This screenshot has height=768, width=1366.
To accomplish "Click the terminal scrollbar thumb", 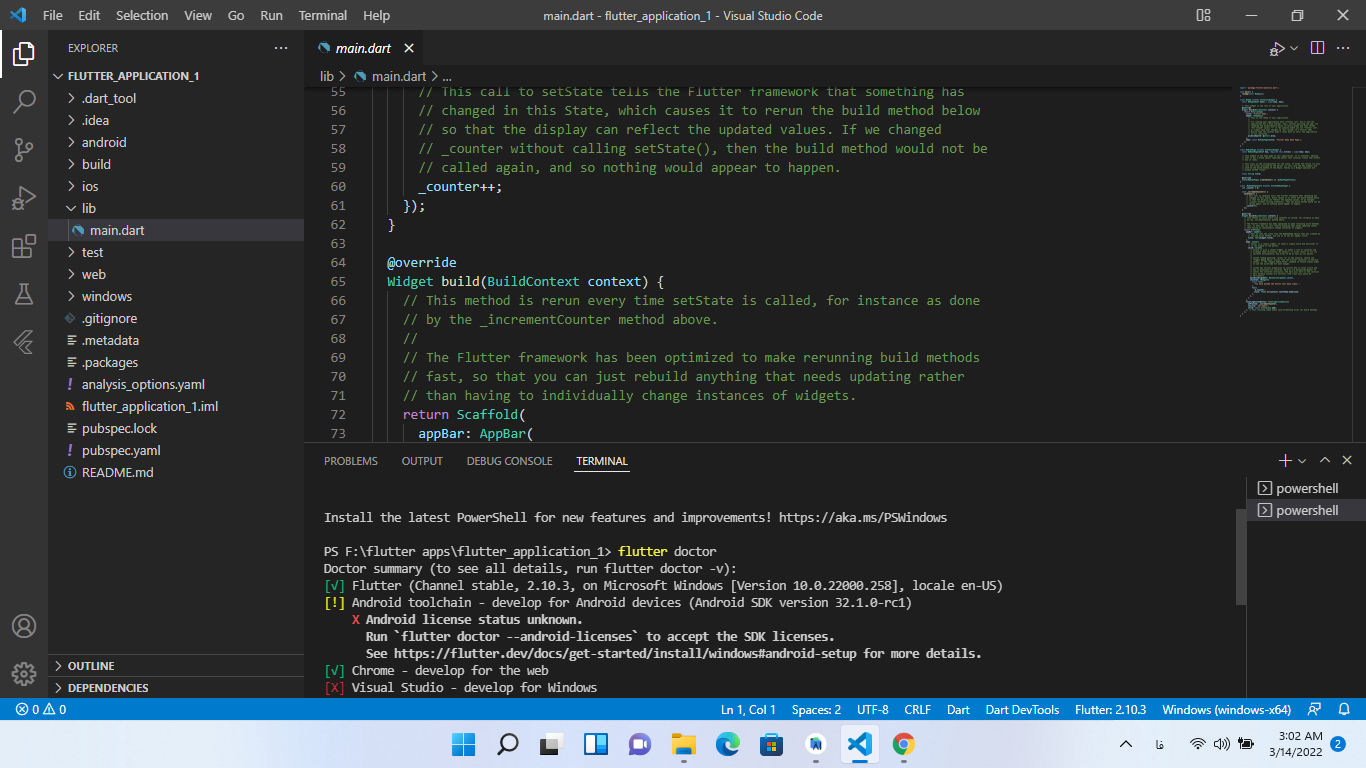I will pyautogui.click(x=1241, y=555).
